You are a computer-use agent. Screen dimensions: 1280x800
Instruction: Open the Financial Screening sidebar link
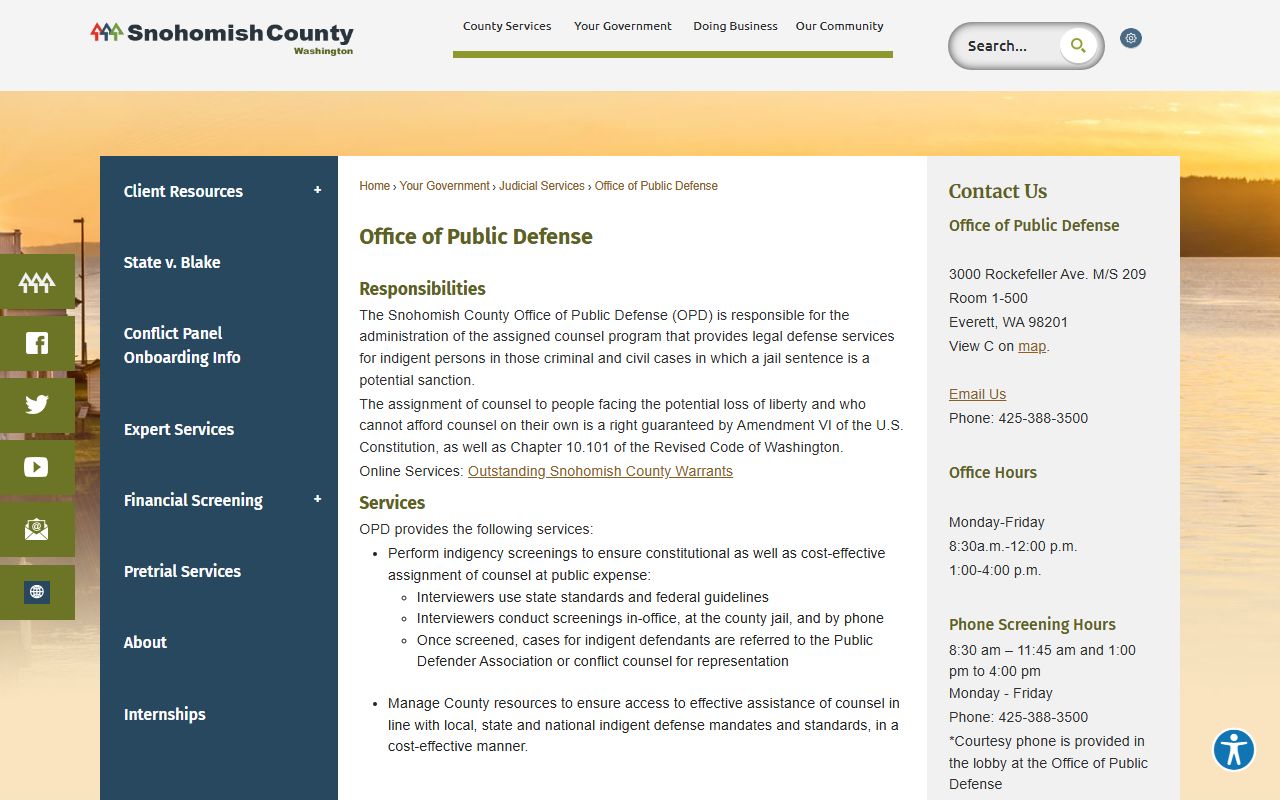pos(193,500)
